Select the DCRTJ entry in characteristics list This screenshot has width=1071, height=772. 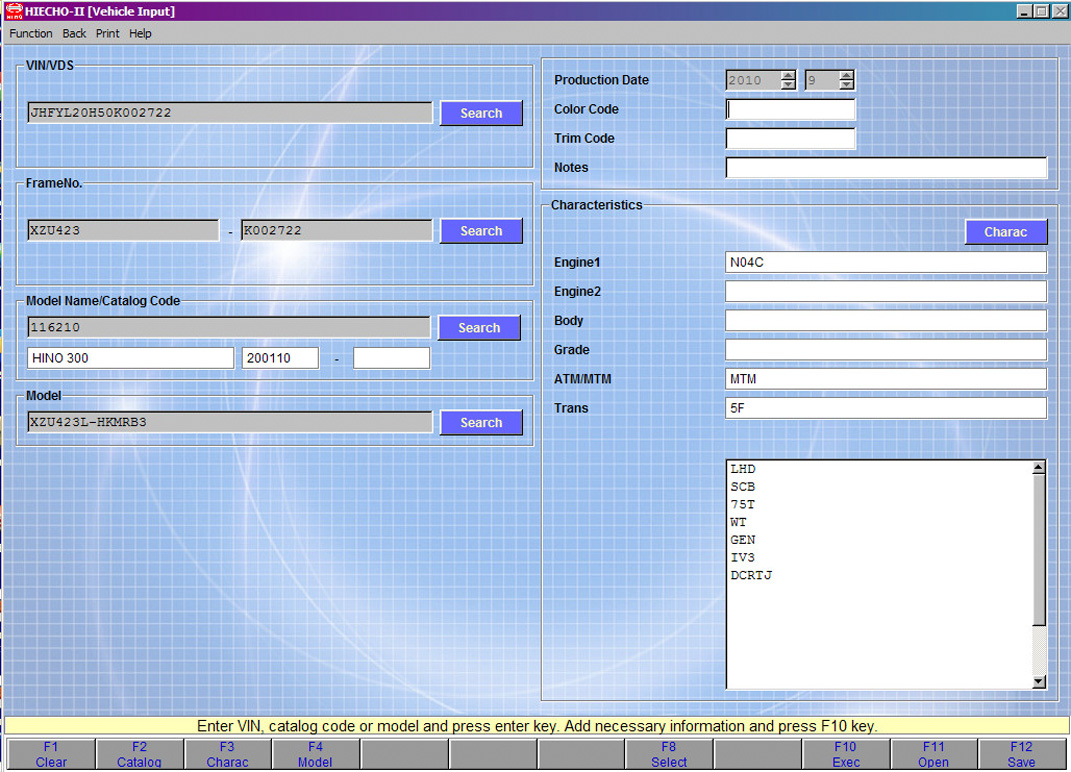point(752,576)
